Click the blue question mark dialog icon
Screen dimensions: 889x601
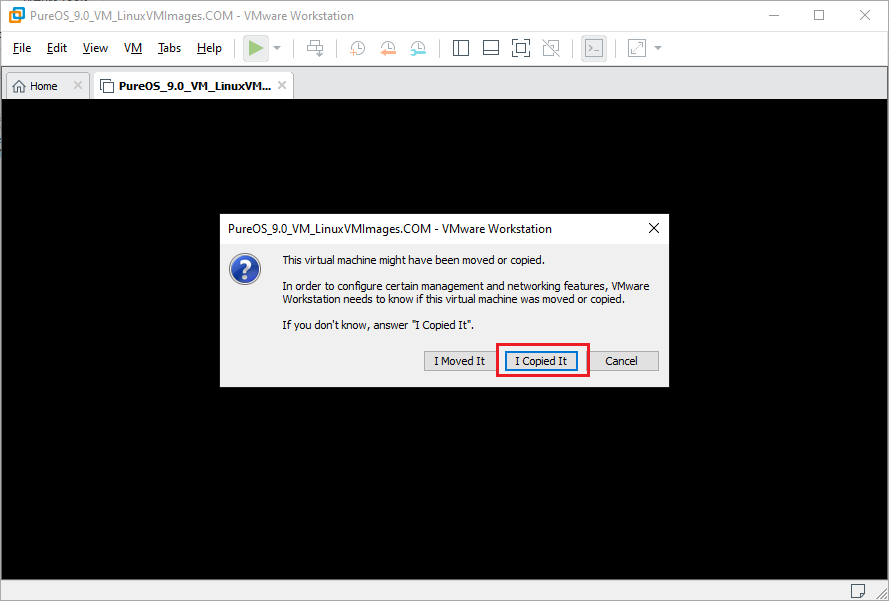245,269
